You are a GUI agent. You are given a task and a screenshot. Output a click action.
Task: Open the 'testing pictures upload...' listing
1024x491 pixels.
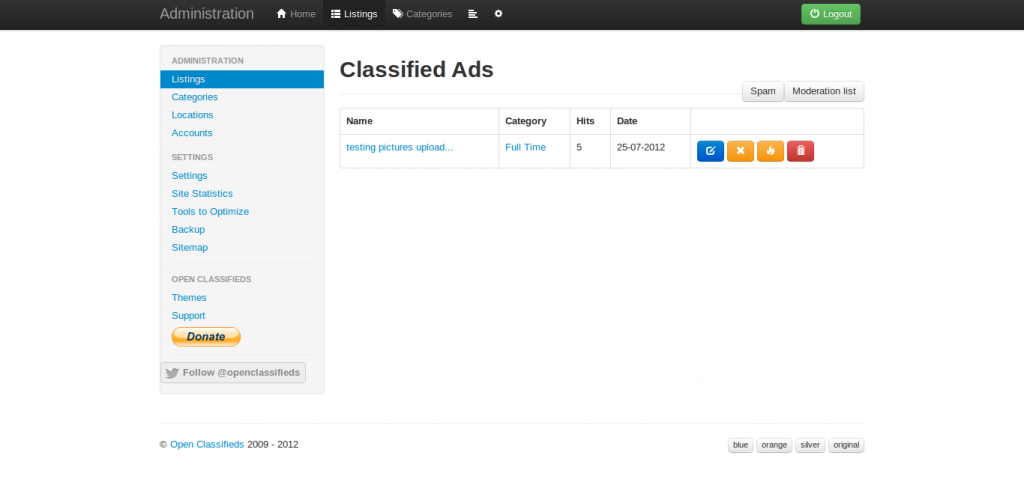tap(400, 148)
